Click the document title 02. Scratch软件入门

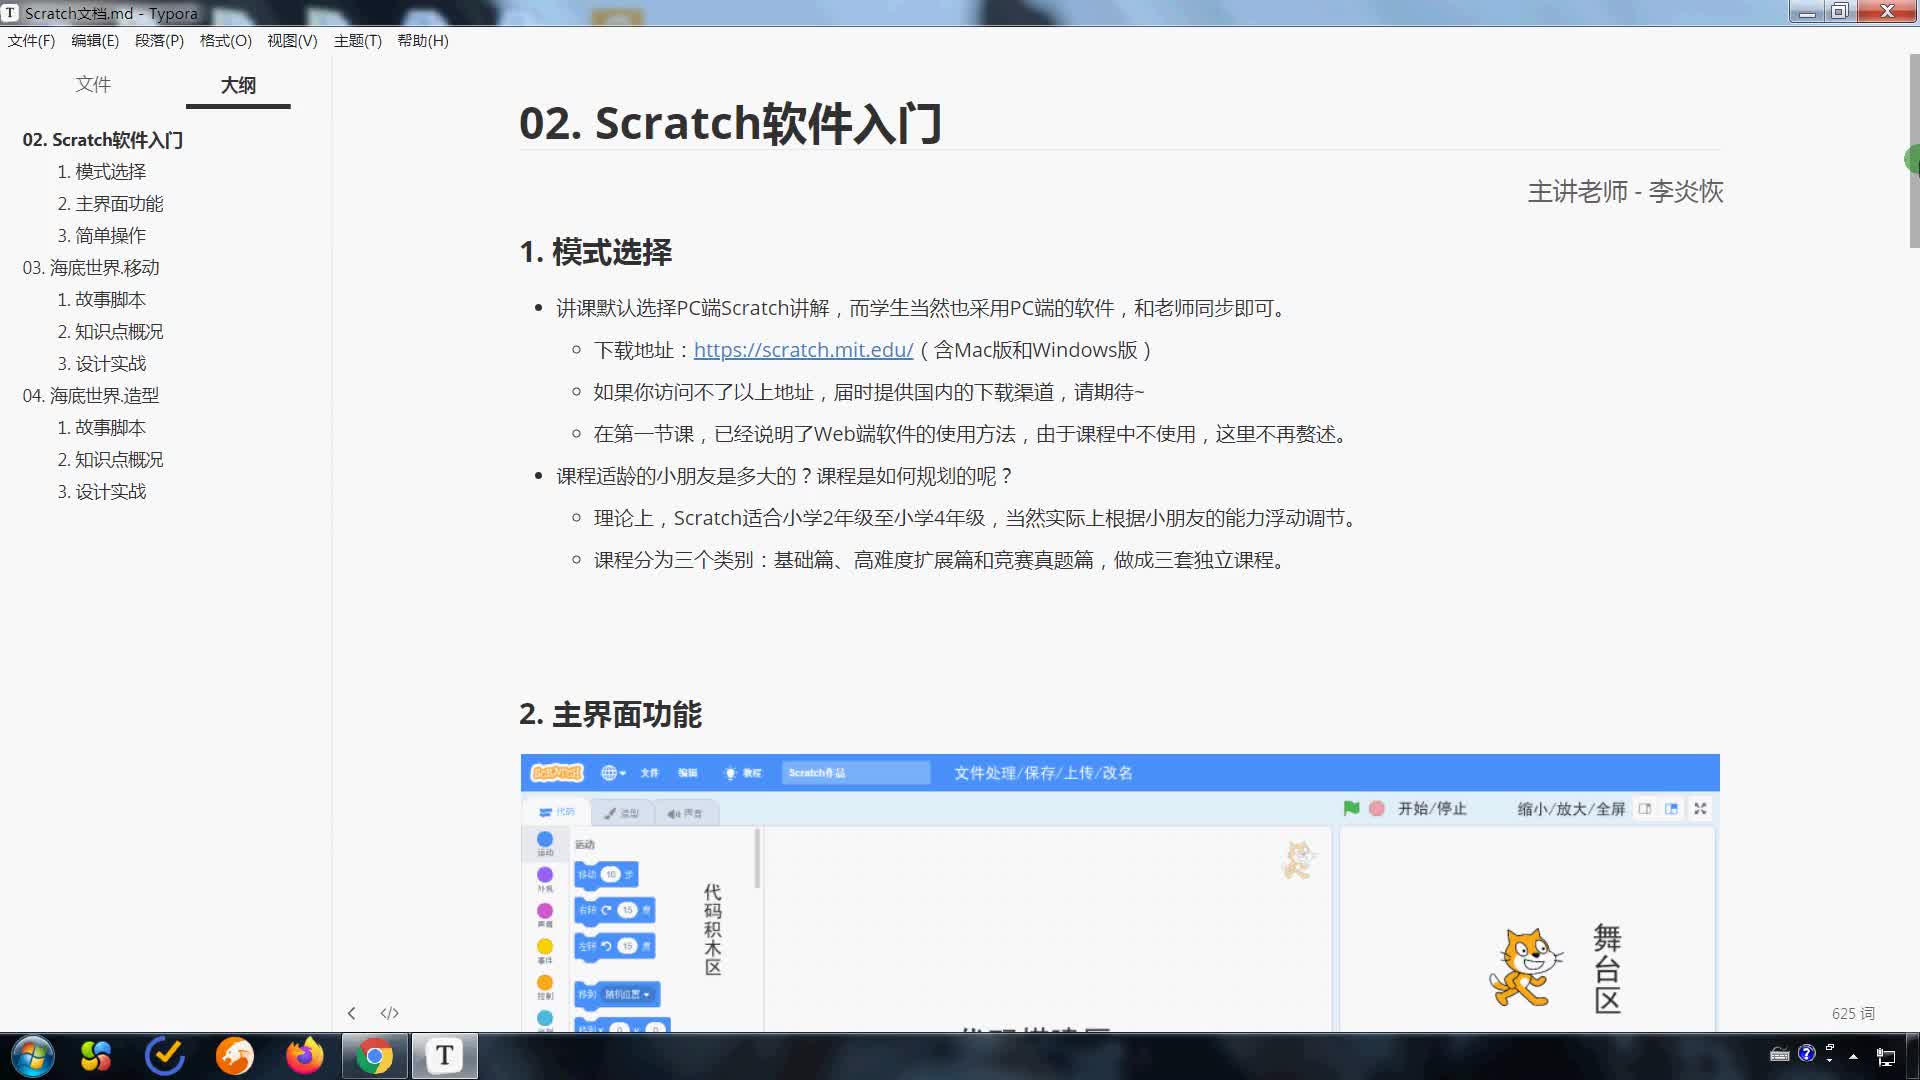(730, 123)
